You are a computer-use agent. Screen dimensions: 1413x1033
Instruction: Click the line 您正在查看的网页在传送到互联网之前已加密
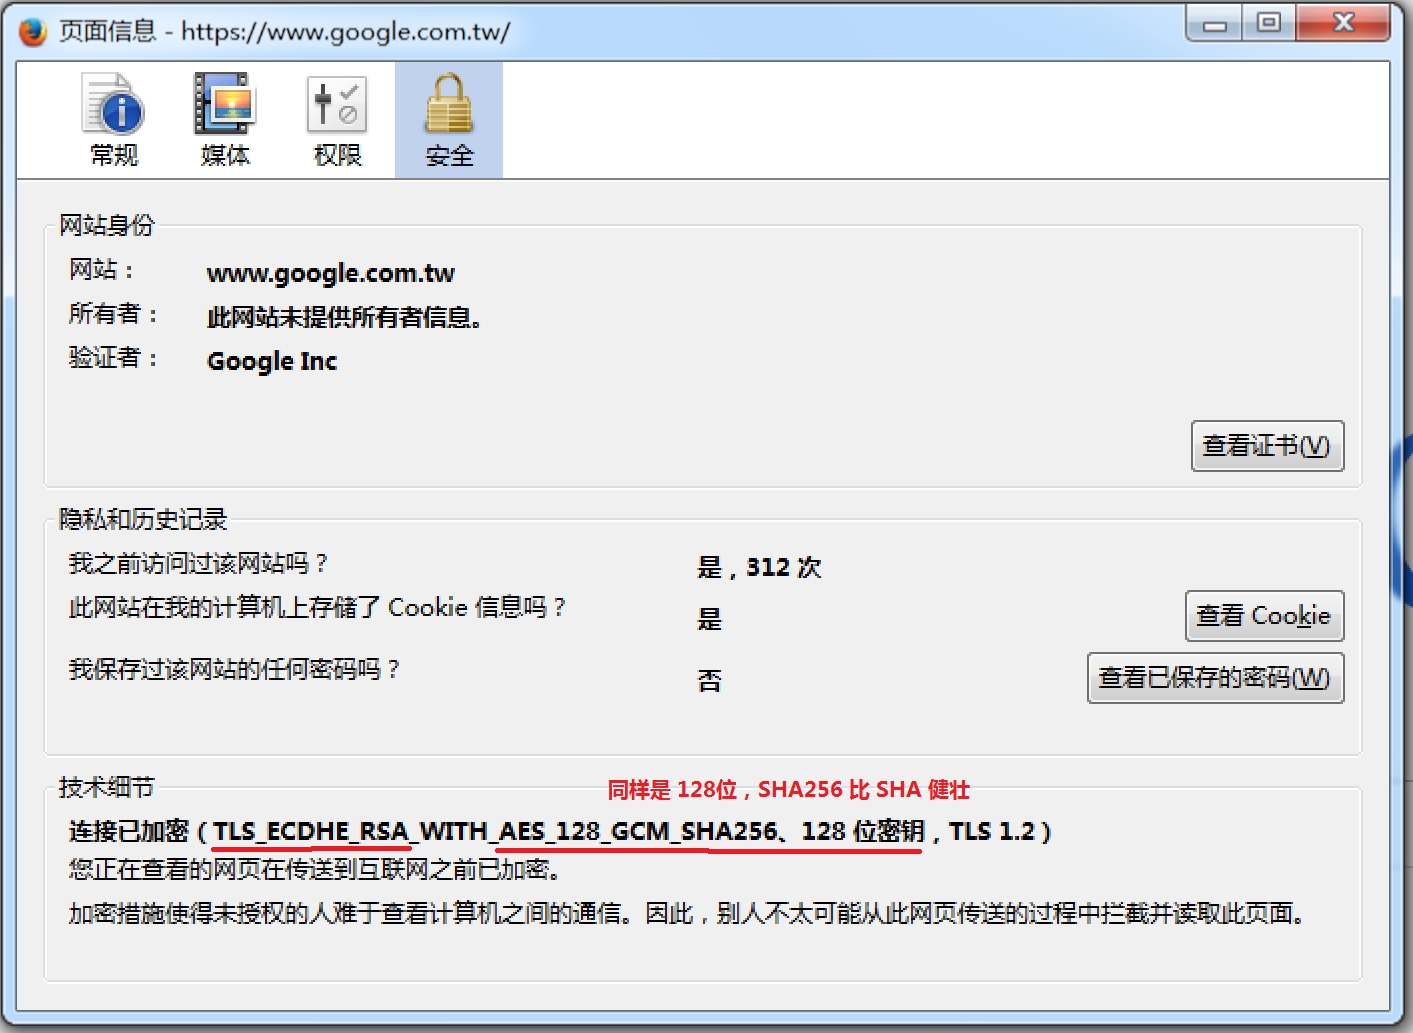tap(314, 869)
